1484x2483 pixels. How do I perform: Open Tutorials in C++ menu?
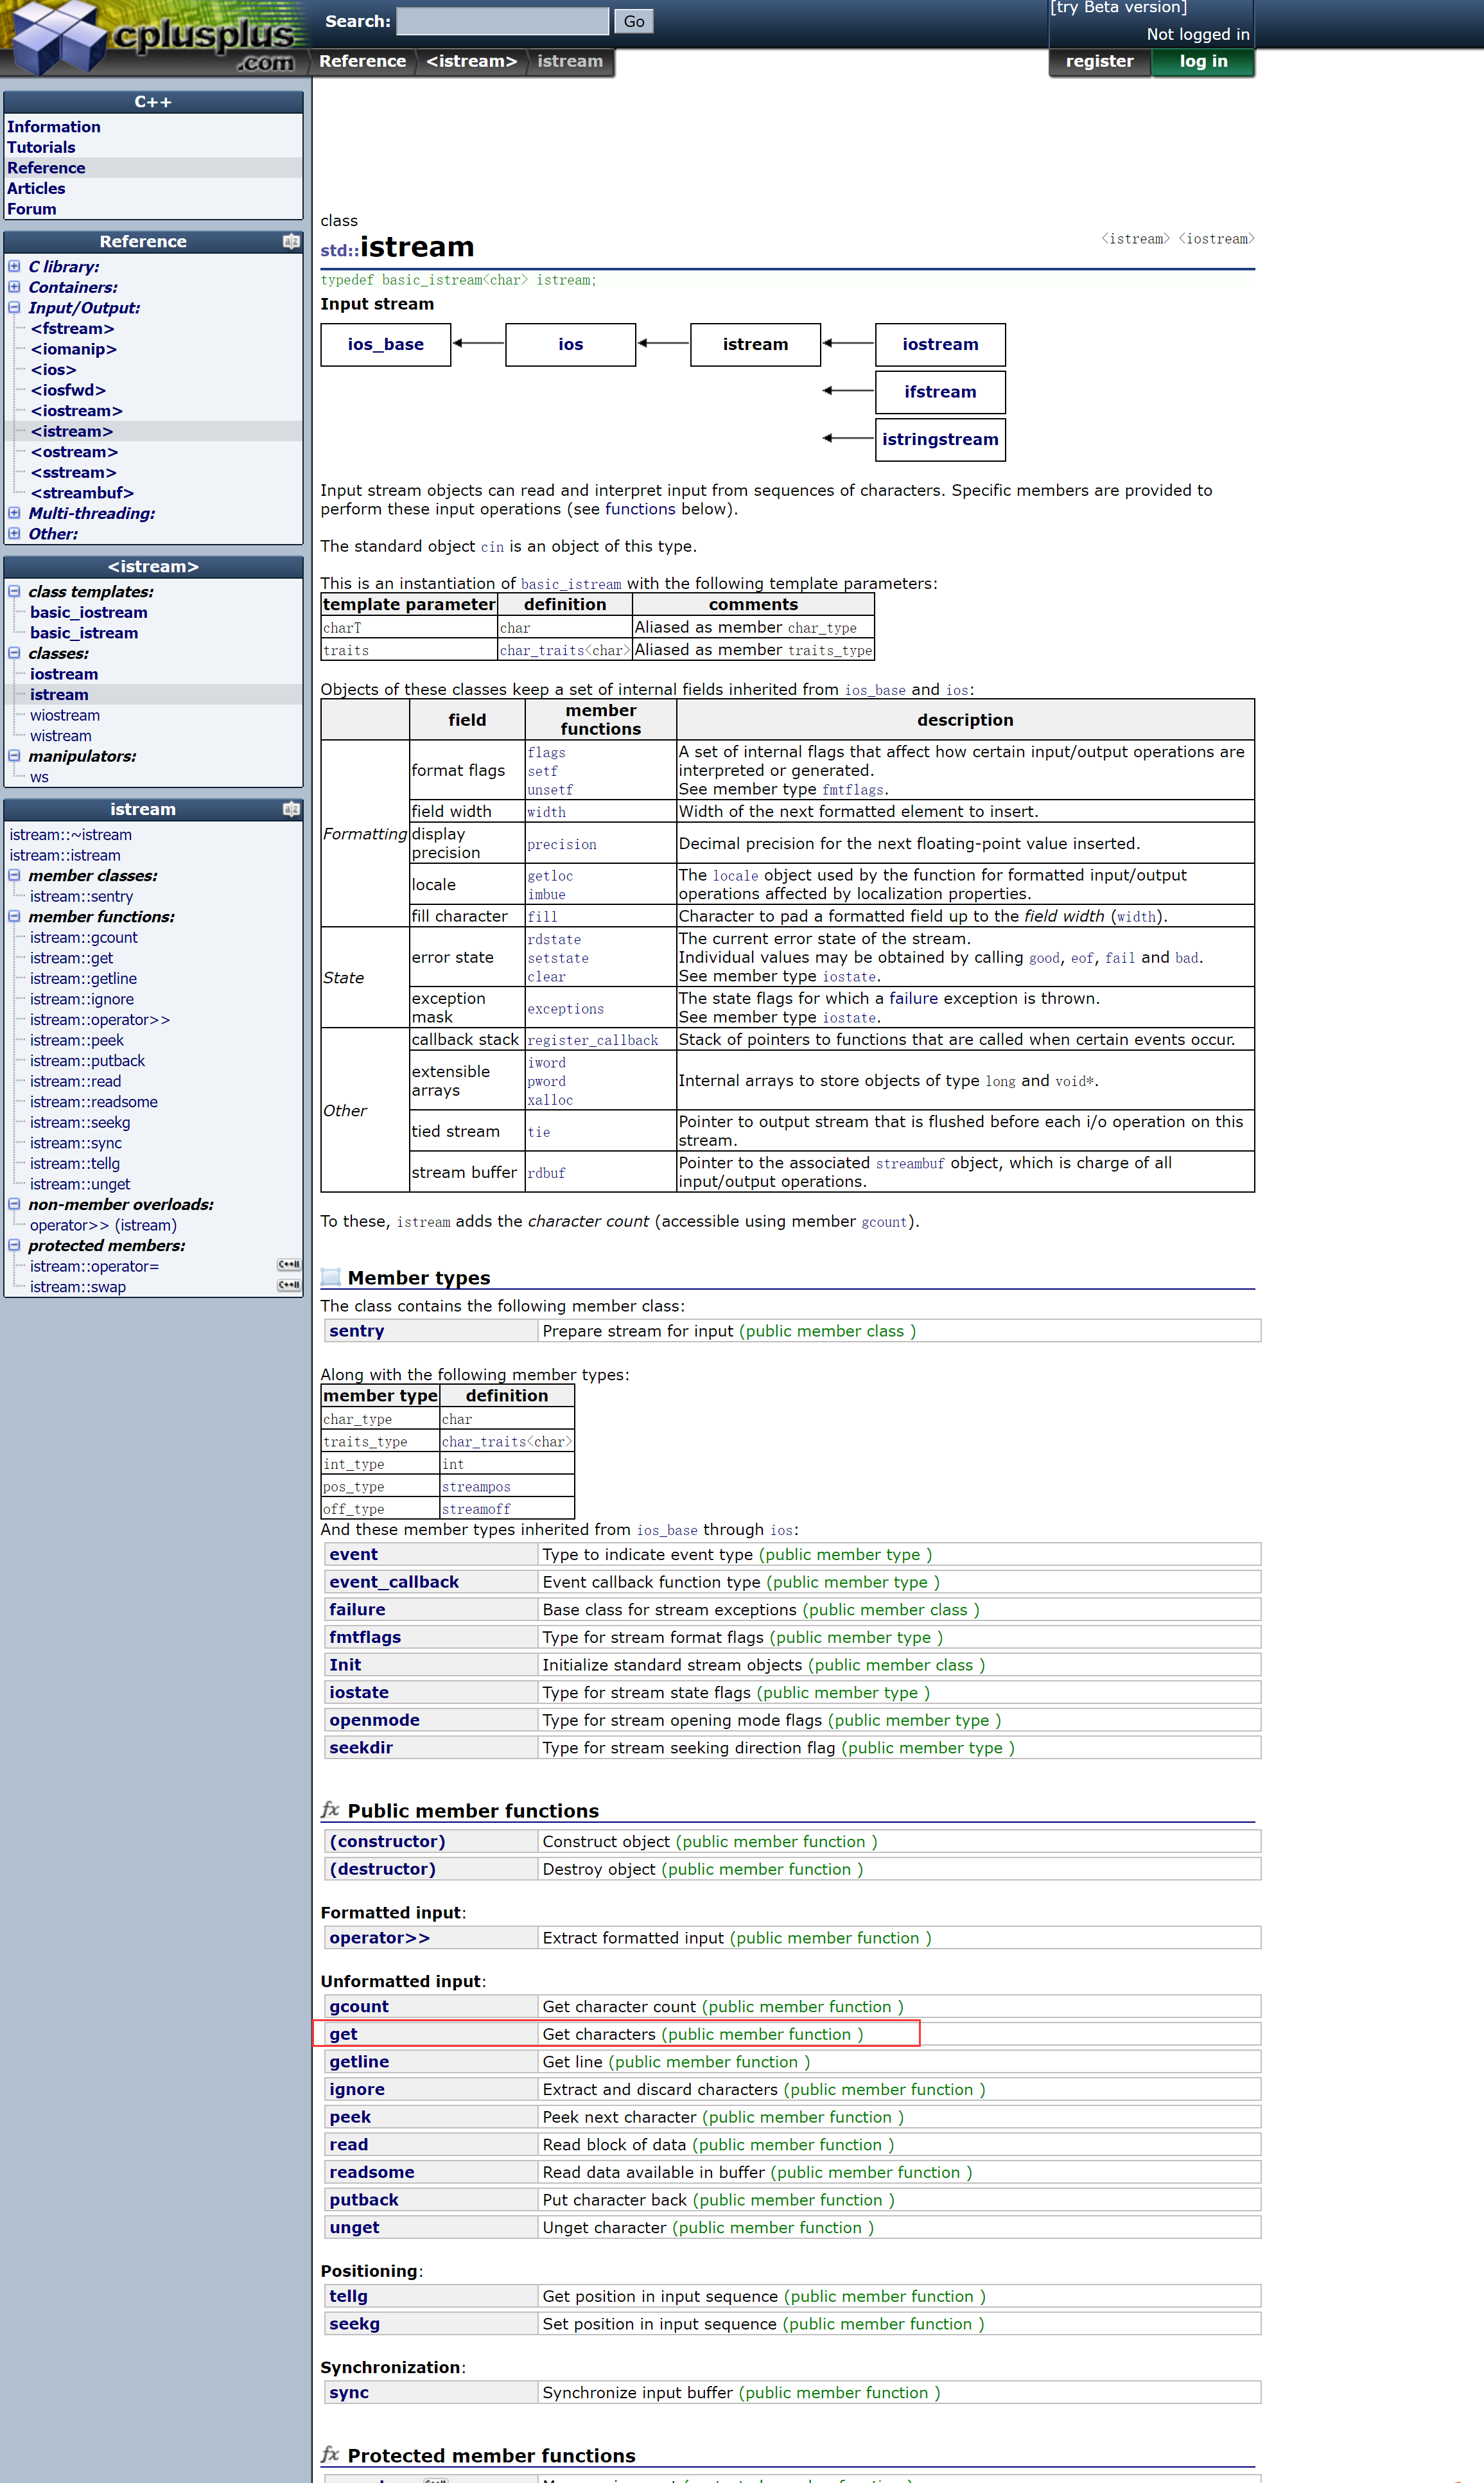coord(41,147)
